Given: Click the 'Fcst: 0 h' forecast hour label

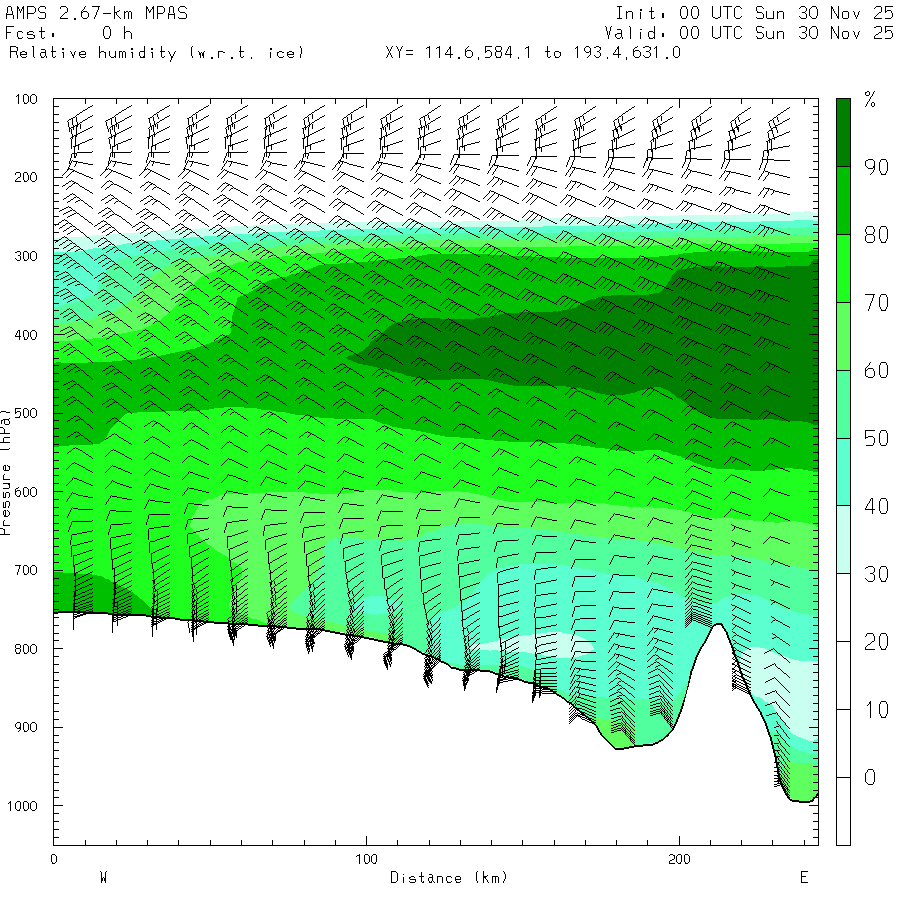Looking at the screenshot, I should click(69, 33).
